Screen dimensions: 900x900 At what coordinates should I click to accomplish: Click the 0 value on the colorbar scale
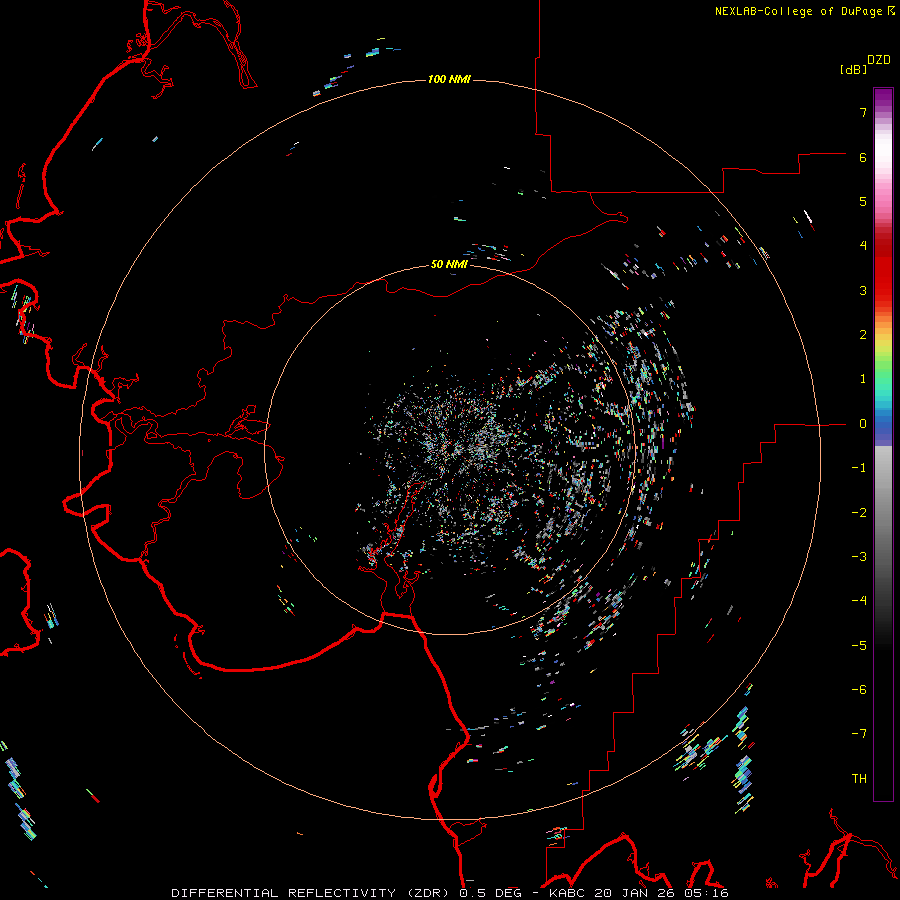[863, 424]
